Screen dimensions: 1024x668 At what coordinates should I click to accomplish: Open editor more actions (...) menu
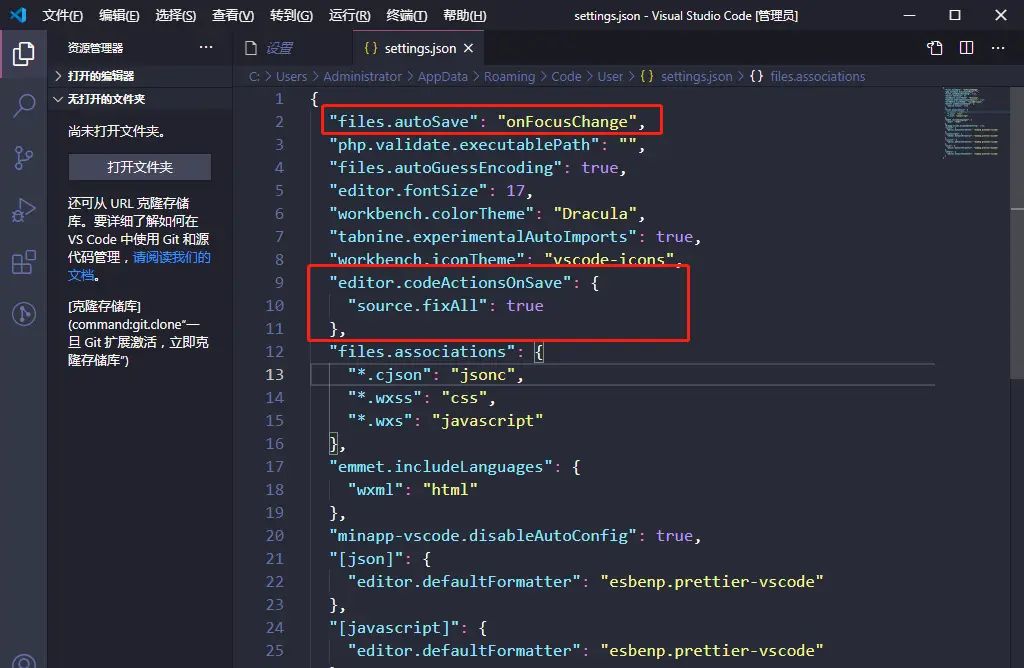pyautogui.click(x=998, y=47)
